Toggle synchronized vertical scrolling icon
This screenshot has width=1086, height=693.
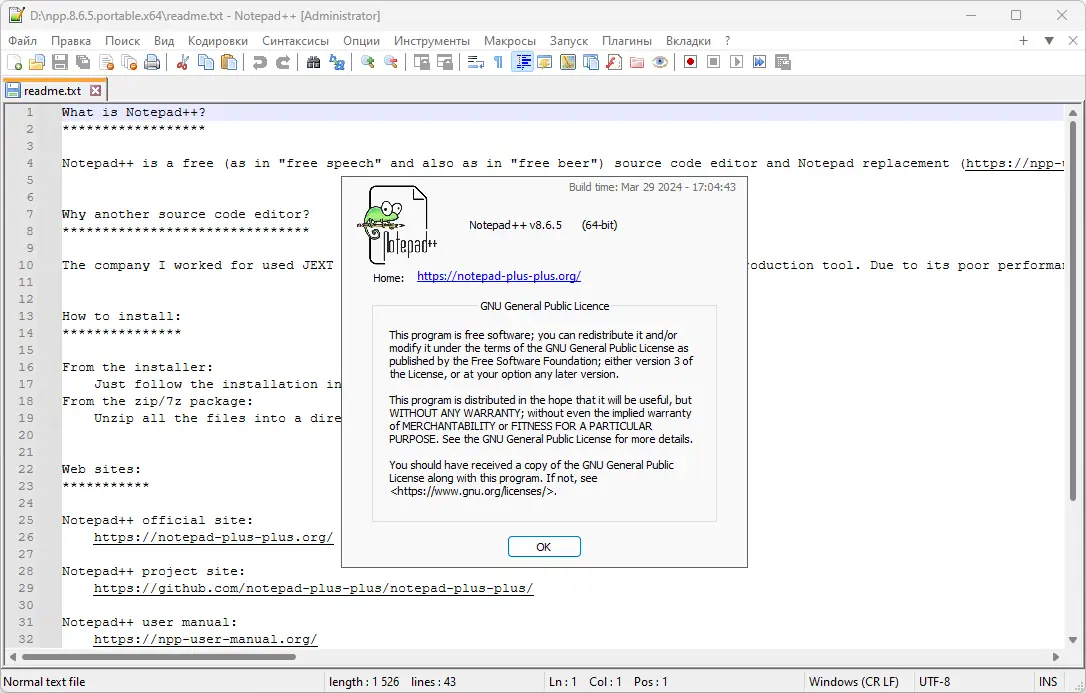422,62
